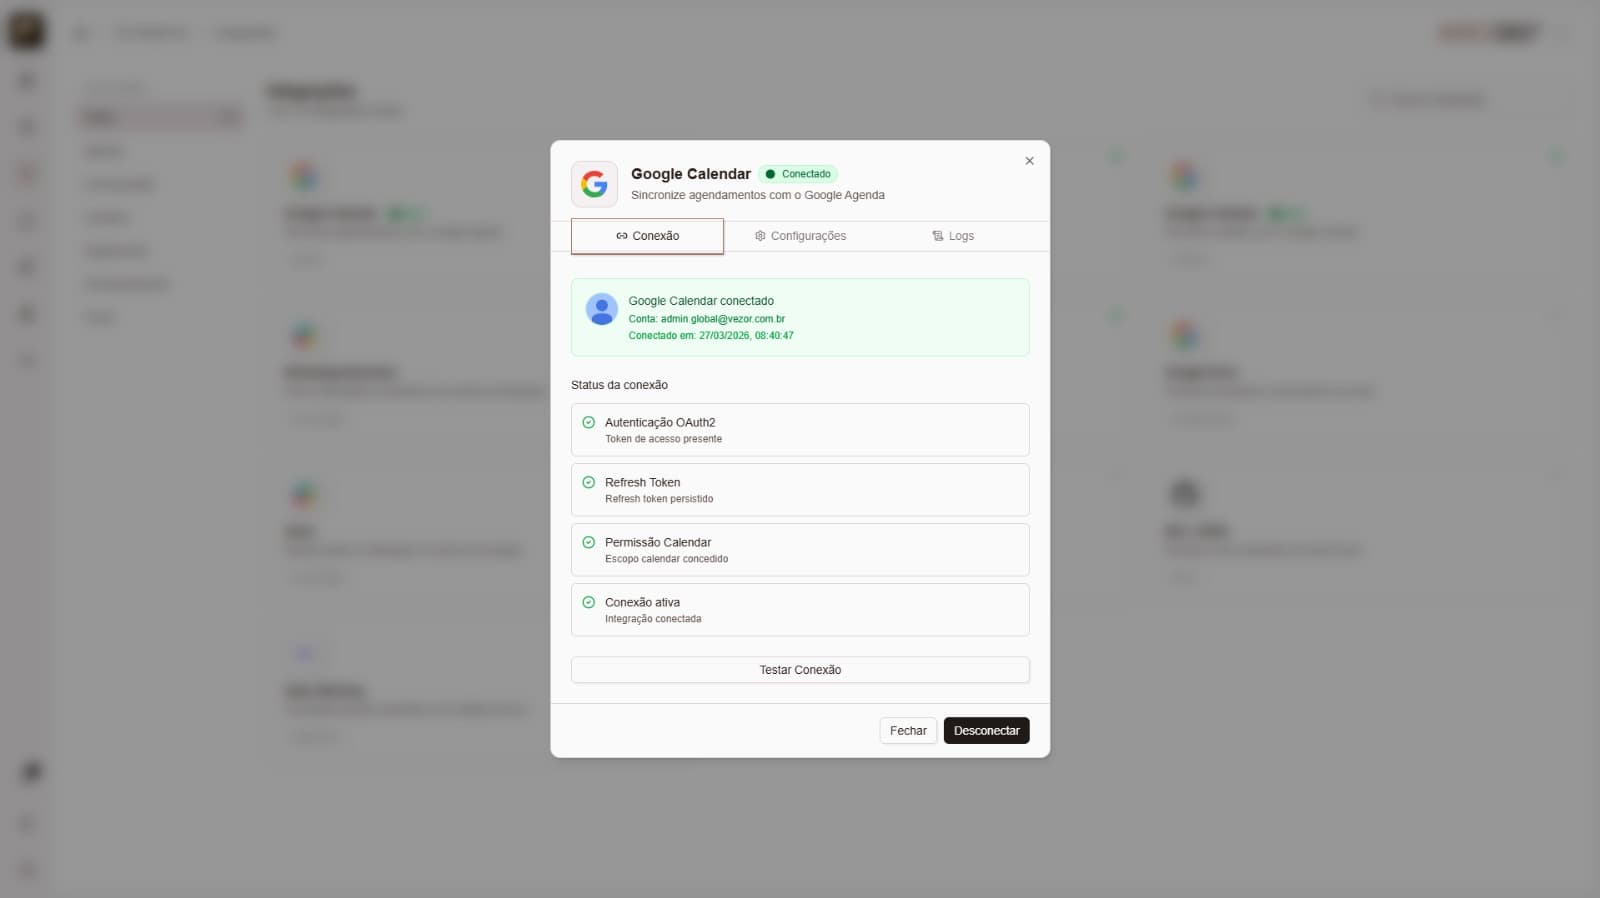Click 'Integração conectada' text
The width and height of the screenshot is (1600, 898).
653,619
